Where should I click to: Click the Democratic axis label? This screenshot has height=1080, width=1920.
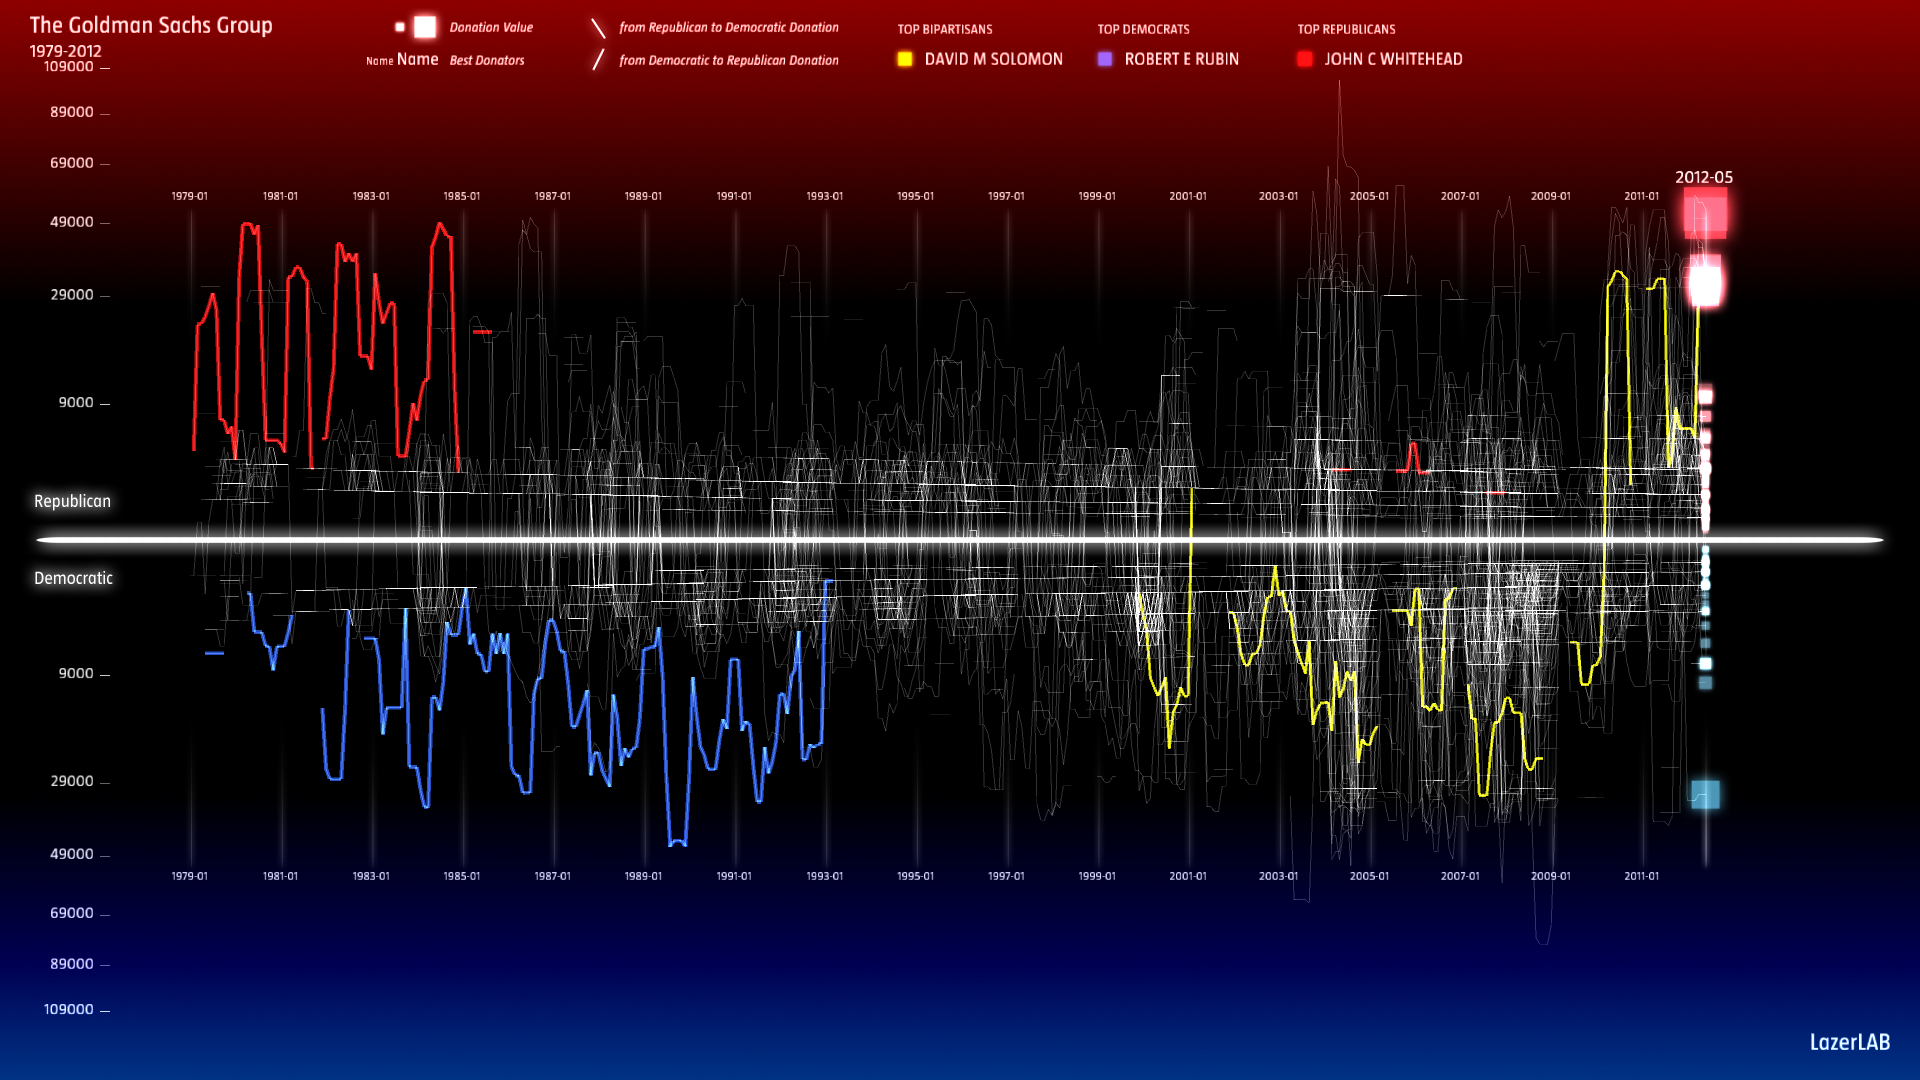coord(73,578)
